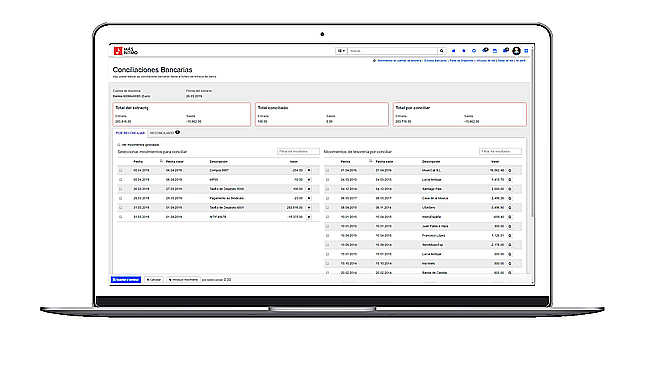Screen dimensions: 650x365
Task: Open the blue apps grid icon
Action: point(526,51)
